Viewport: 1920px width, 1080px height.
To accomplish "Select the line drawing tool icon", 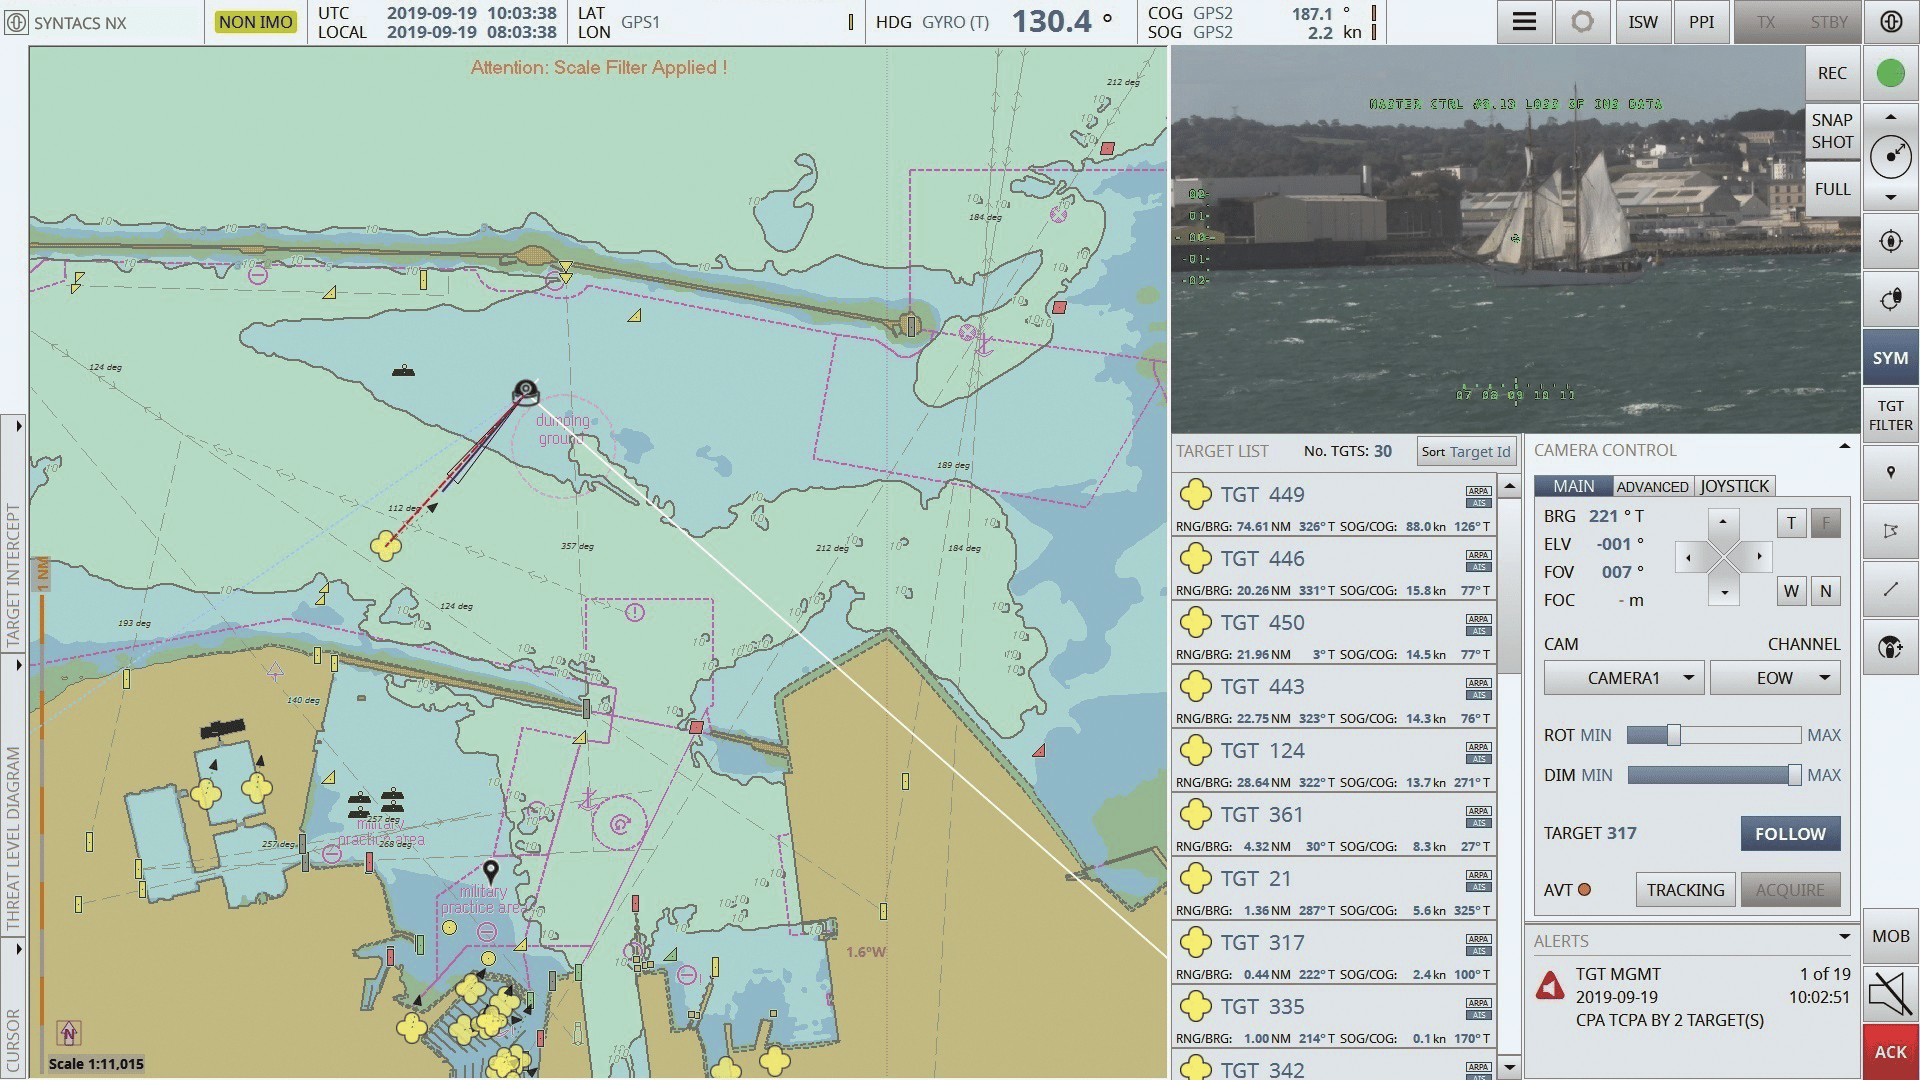I will point(1890,590).
